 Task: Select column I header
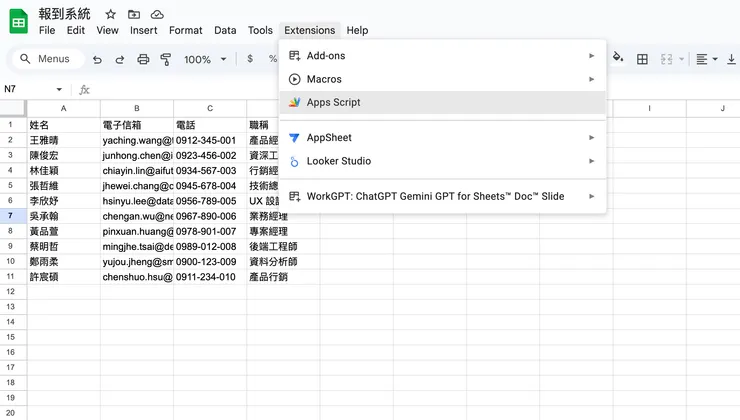coord(650,109)
